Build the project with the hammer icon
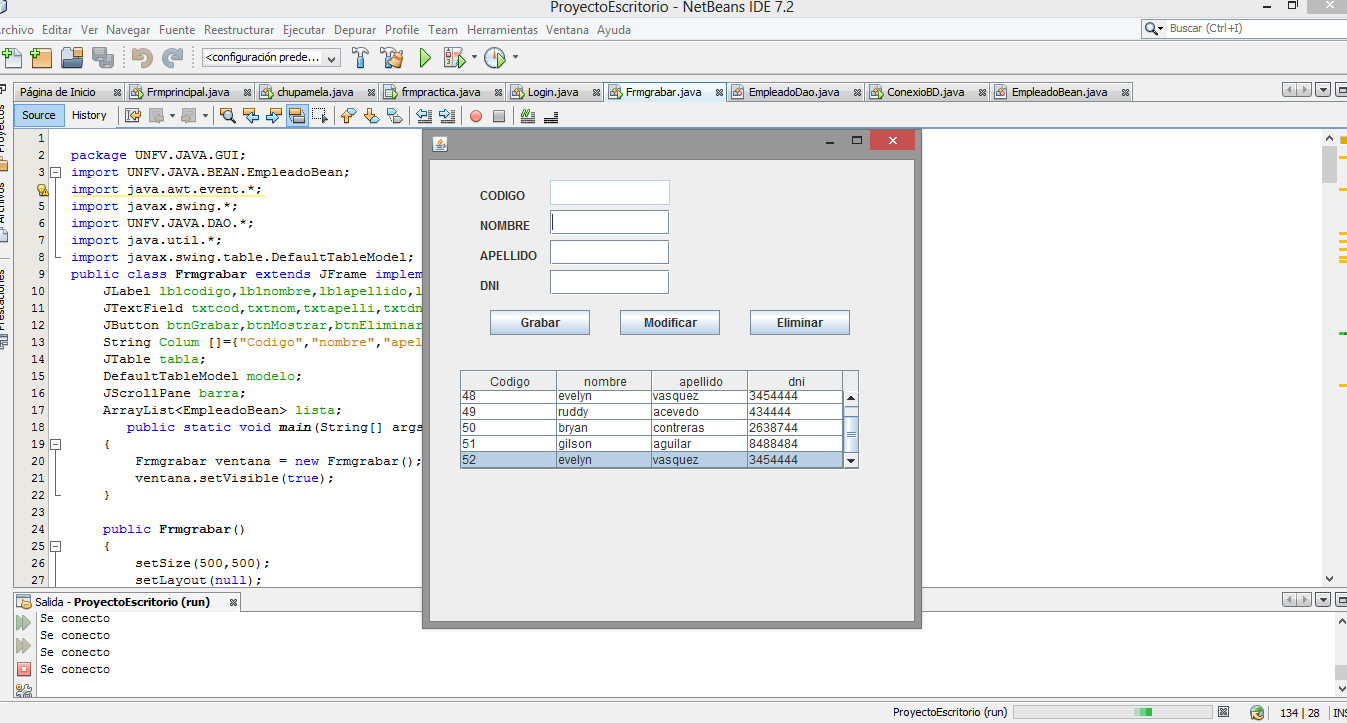Viewport: 1347px width, 723px height. [x=361, y=57]
